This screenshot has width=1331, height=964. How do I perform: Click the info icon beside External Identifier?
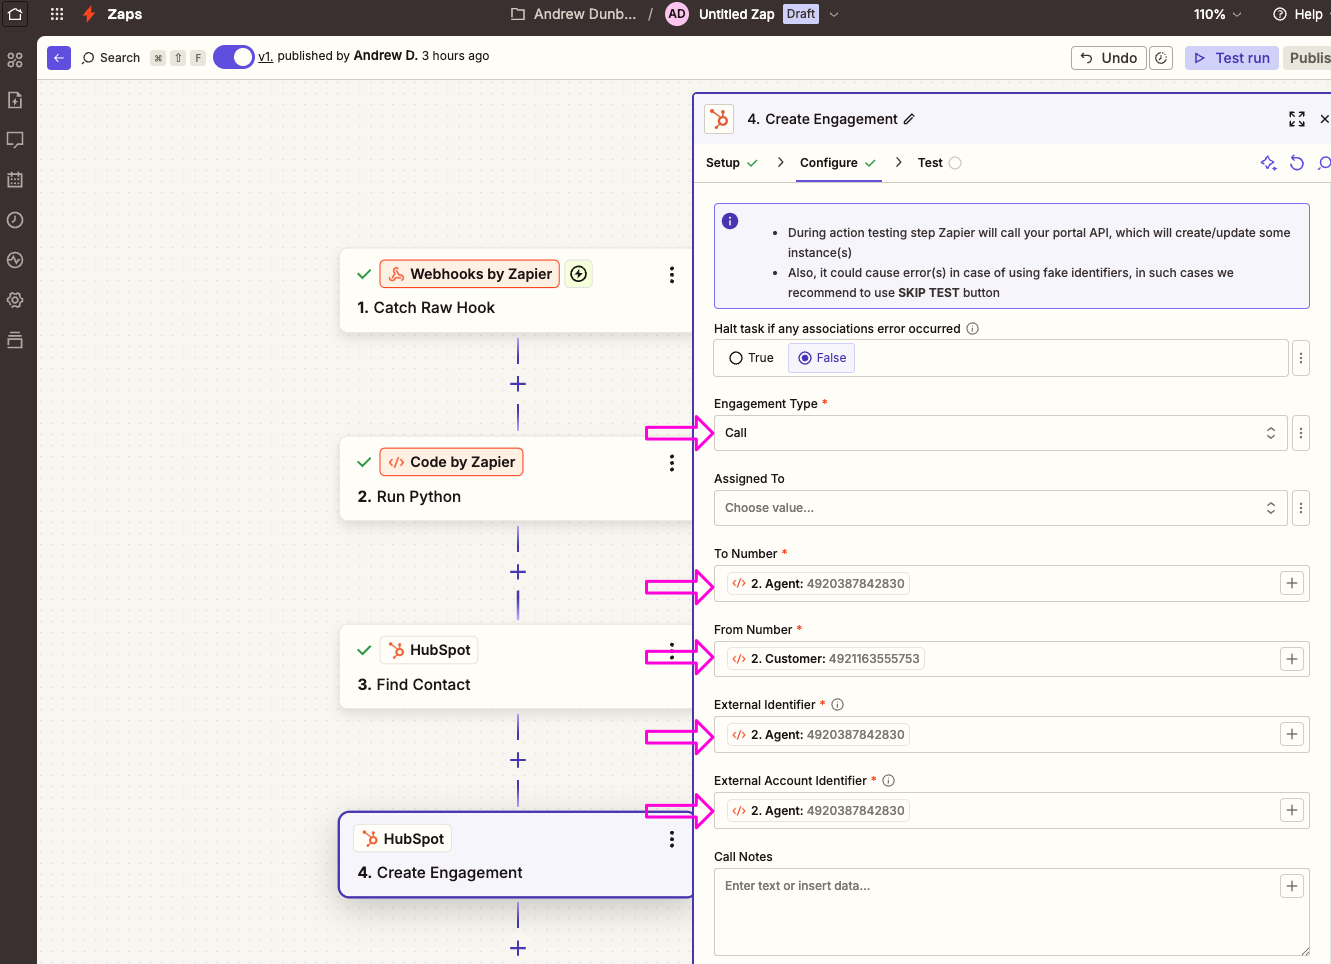pos(838,705)
